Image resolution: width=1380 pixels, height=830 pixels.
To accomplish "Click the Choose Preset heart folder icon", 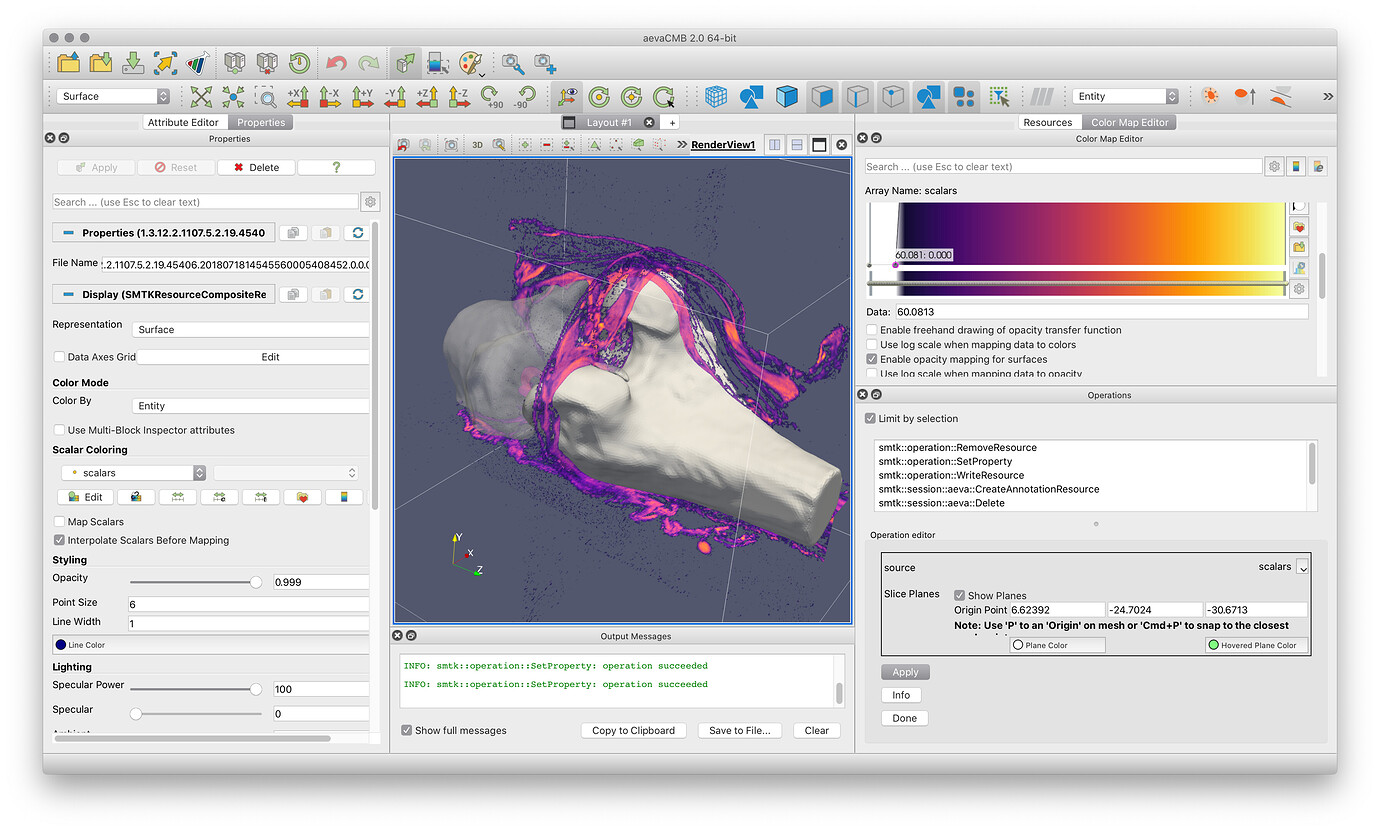I will pos(302,497).
